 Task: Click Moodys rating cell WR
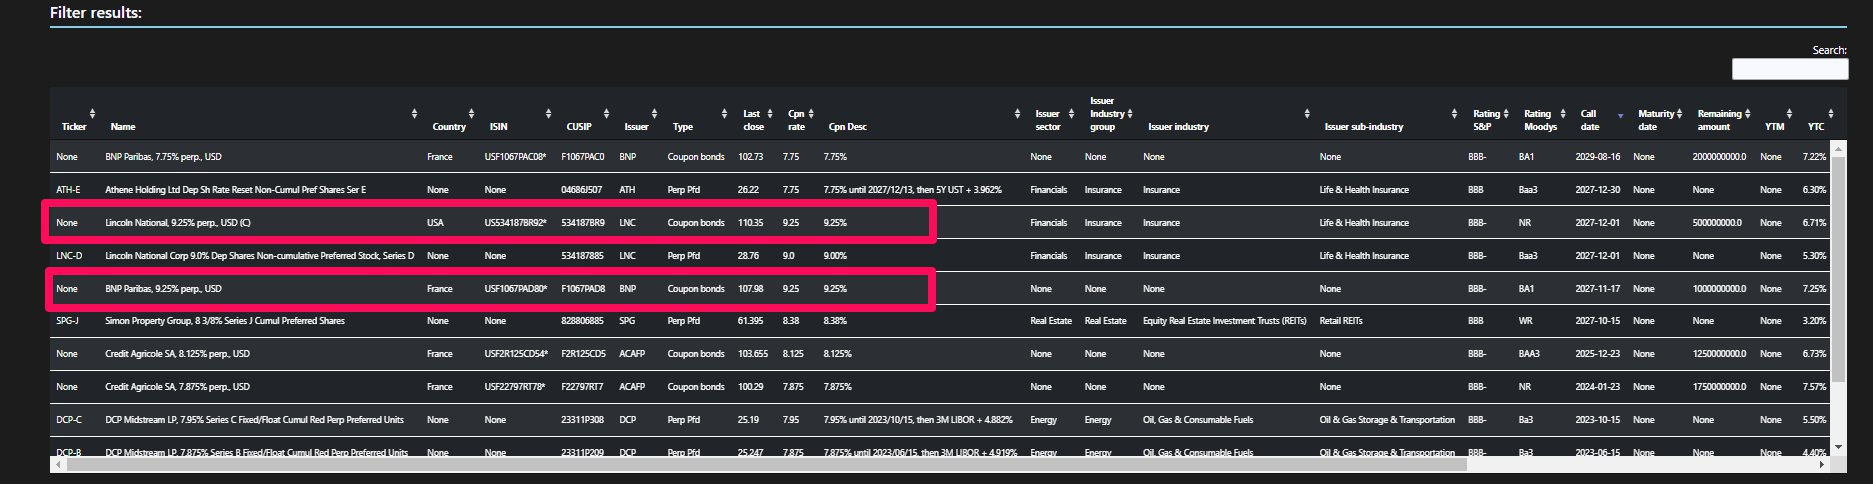1525,321
